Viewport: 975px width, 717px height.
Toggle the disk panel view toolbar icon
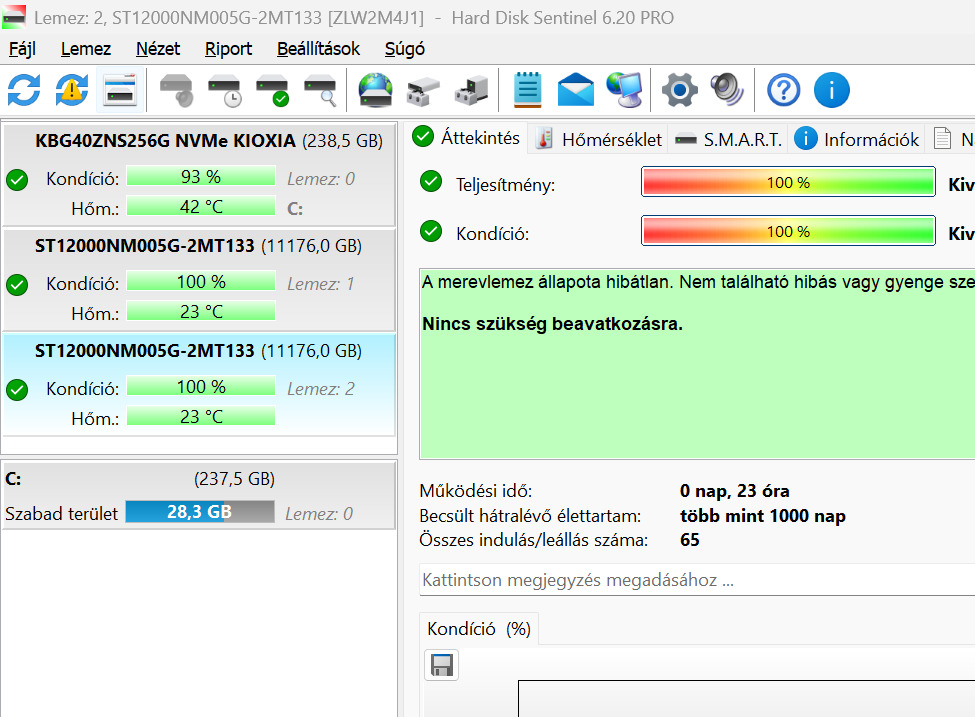tap(120, 90)
